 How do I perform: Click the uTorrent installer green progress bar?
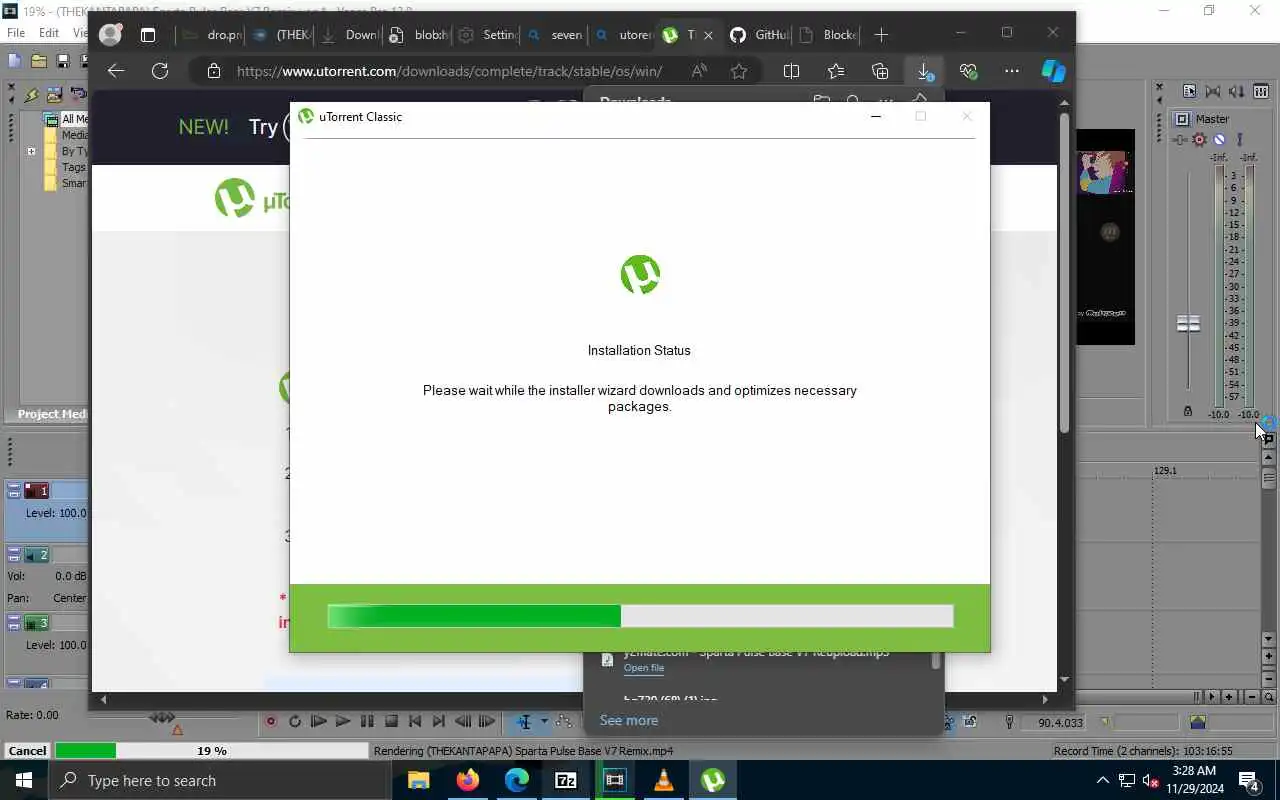tap(640, 616)
